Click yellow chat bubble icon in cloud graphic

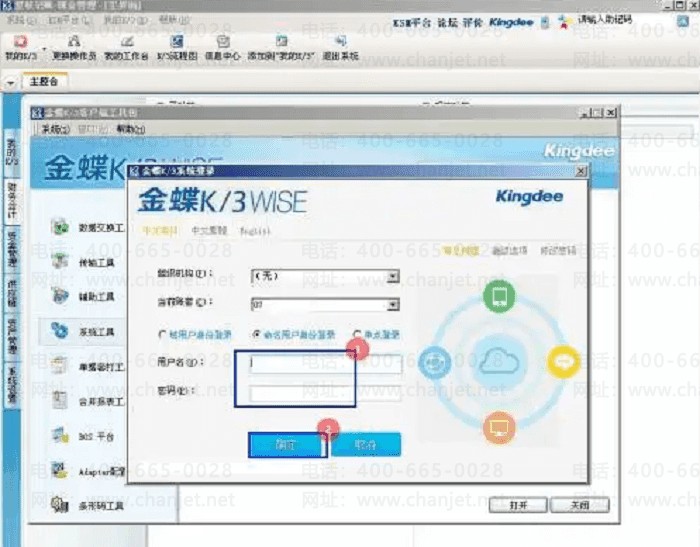pyautogui.click(x=563, y=361)
